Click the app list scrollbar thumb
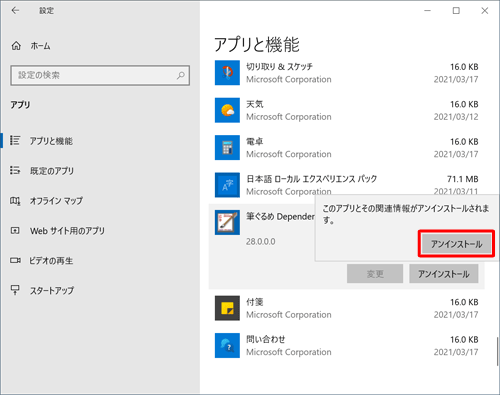 click(x=497, y=350)
